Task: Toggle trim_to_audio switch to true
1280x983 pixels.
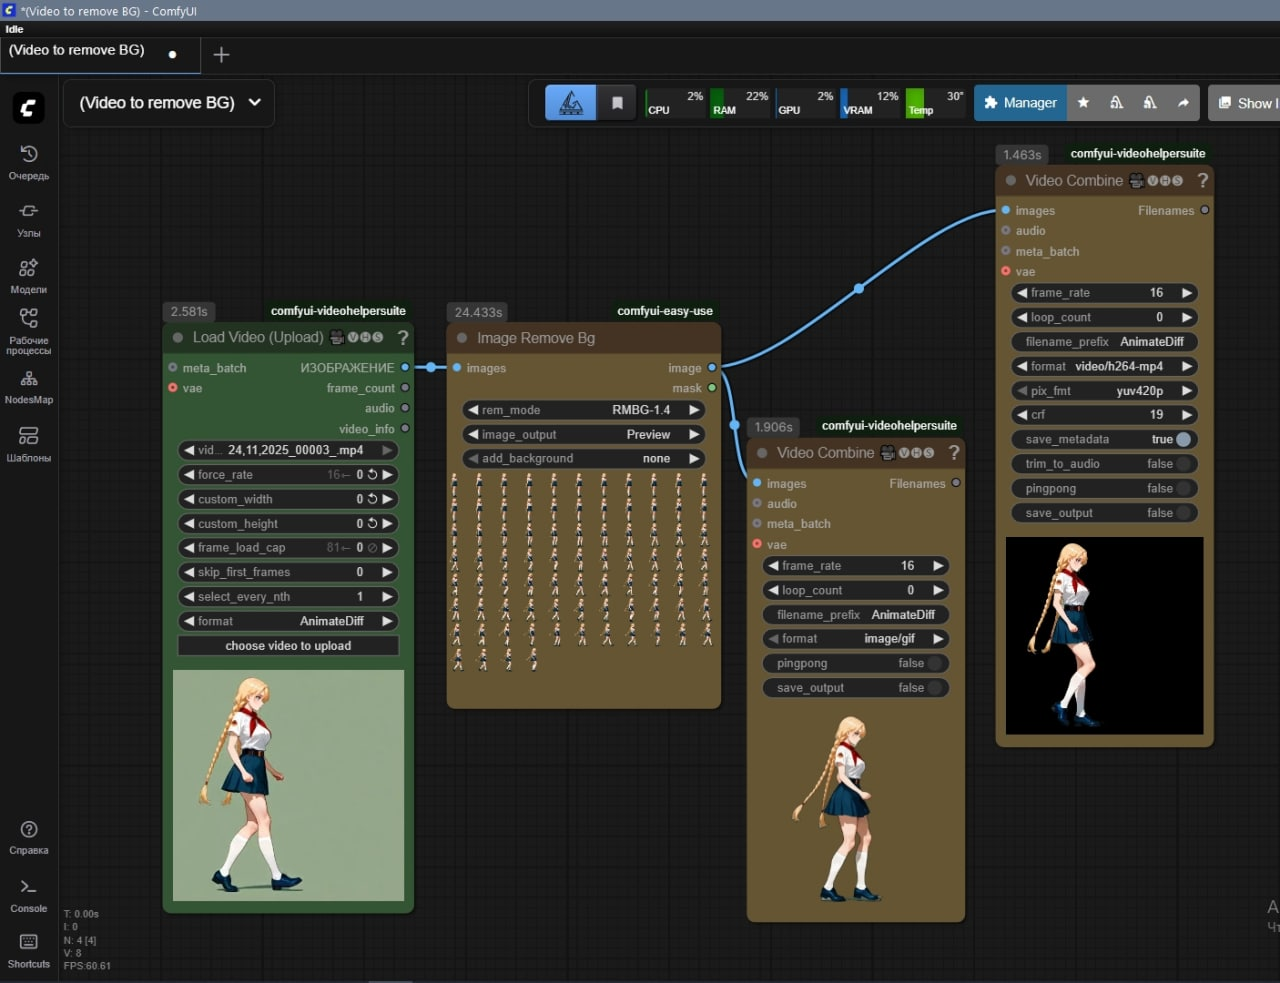Action: click(x=1183, y=464)
